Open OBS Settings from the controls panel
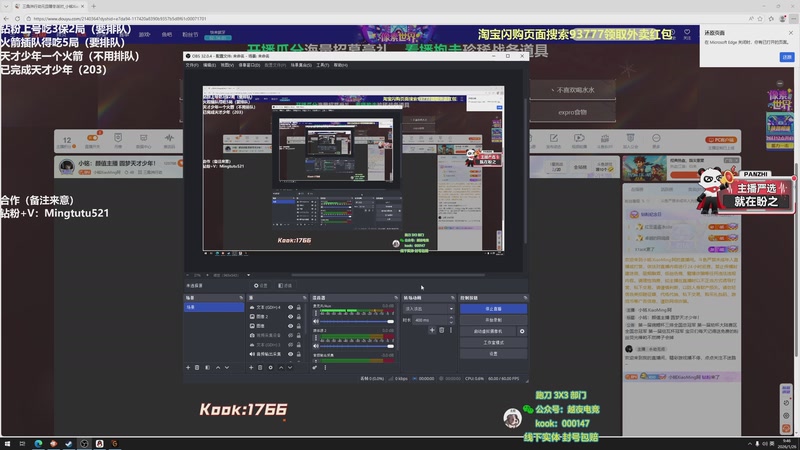Viewport: 800px width, 450px height. (493, 354)
